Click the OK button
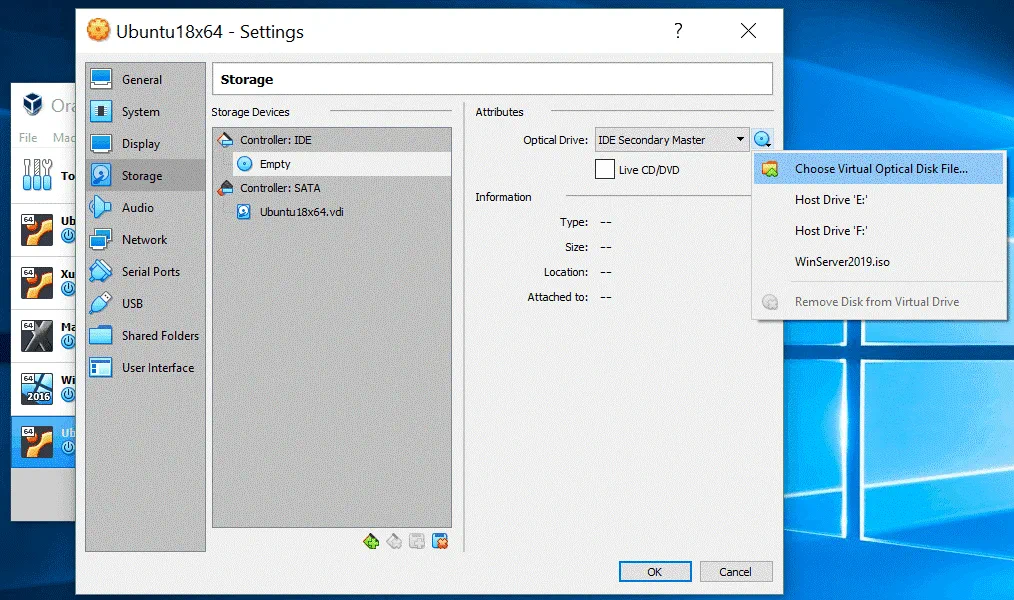 [x=654, y=572]
